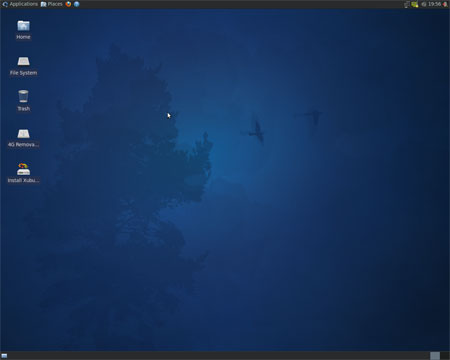Click the empty window list in bottom panel
Screen dimensions: 450x360
tap(217, 356)
